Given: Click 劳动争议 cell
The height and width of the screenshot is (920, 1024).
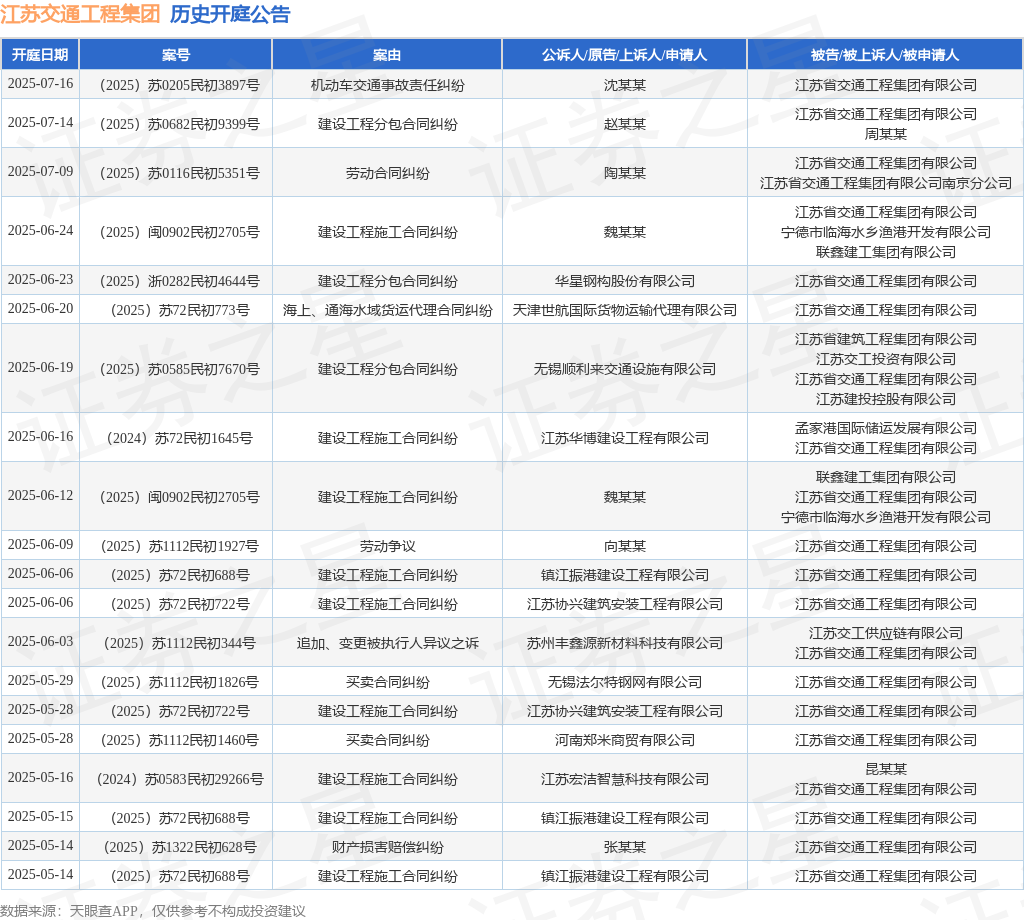Looking at the screenshot, I should (x=387, y=546).
